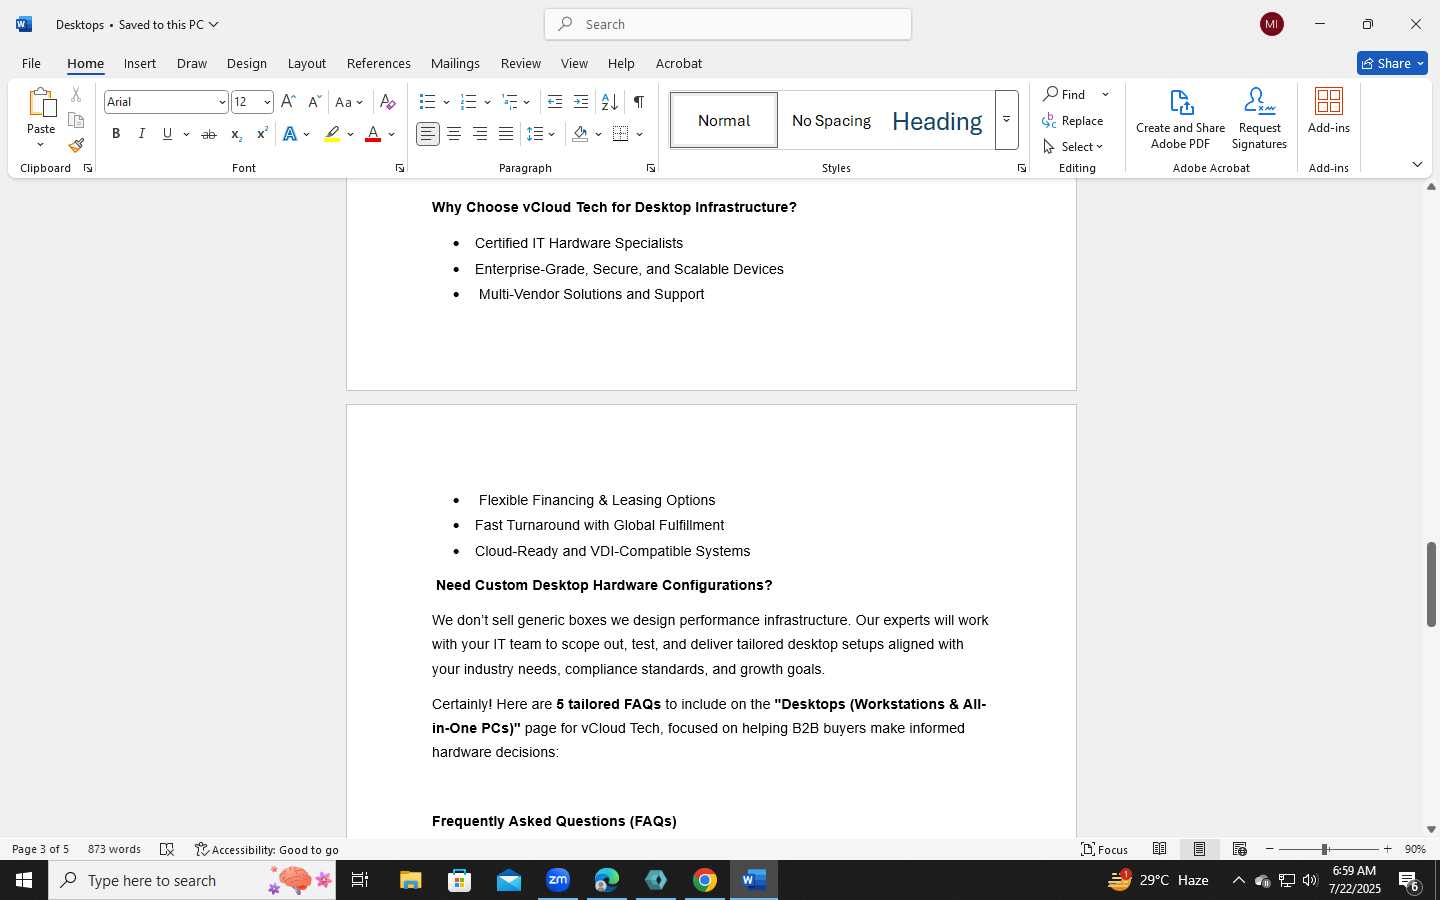1440x900 pixels.
Task: Open the font size dropdown
Action: [x=267, y=102]
